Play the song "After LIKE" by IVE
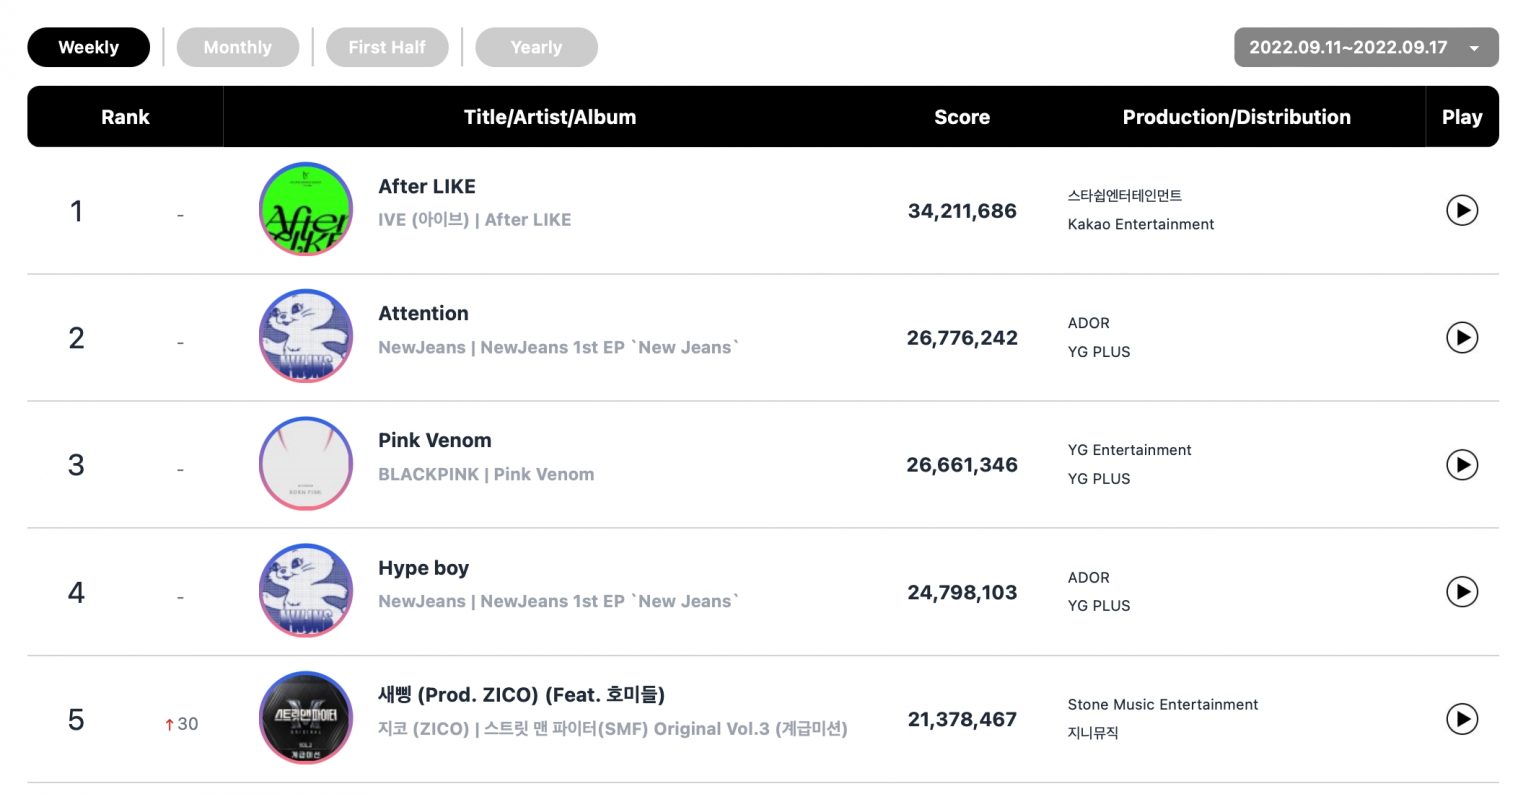This screenshot has width=1536, height=794. point(1462,210)
